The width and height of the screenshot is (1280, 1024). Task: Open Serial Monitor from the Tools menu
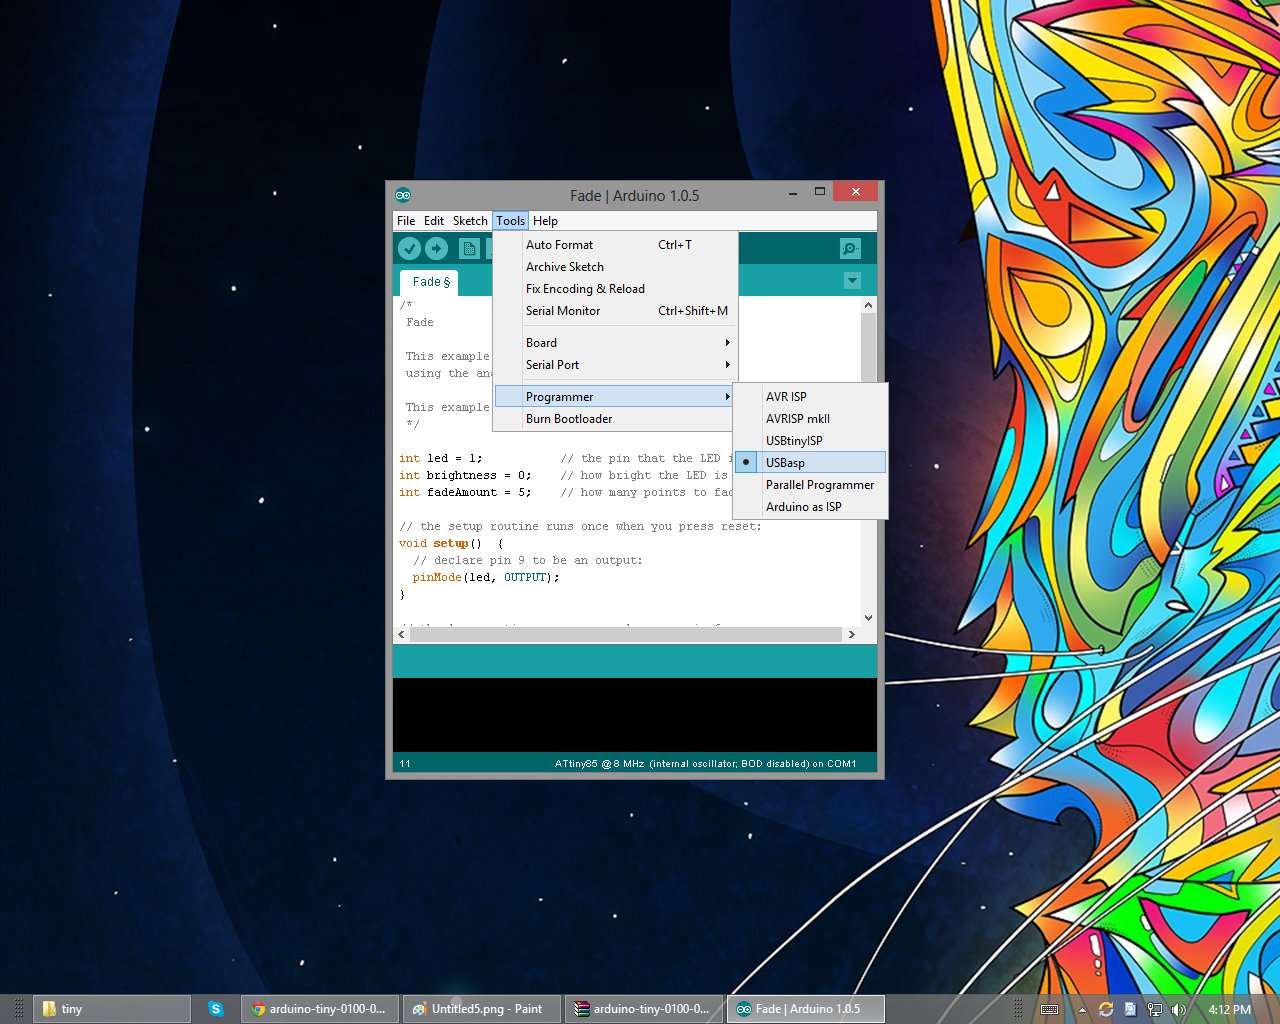click(x=616, y=311)
